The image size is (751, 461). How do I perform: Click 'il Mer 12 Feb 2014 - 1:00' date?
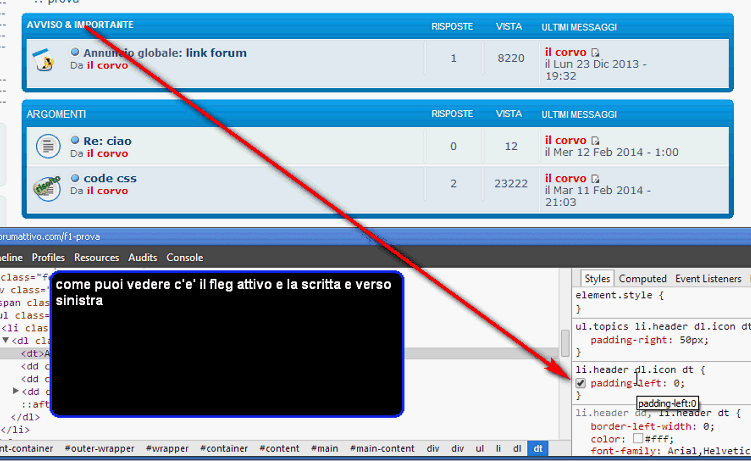point(612,152)
